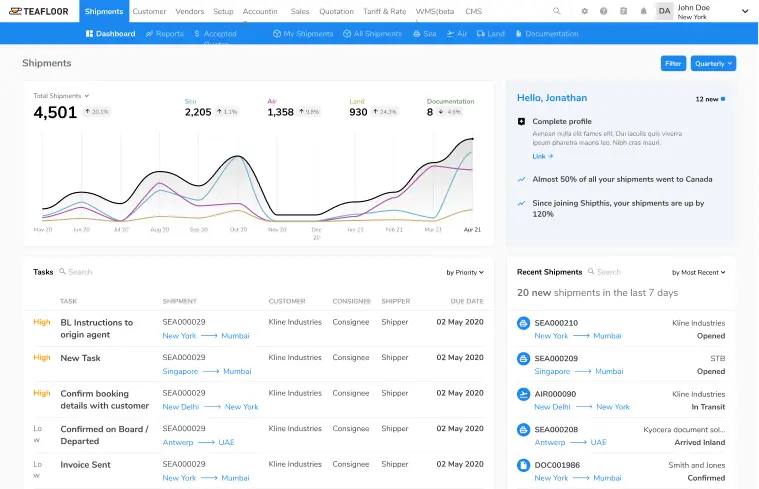Image resolution: width=759 pixels, height=489 pixels.
Task: Click the TEAFLOOR logo
Action: [38, 11]
